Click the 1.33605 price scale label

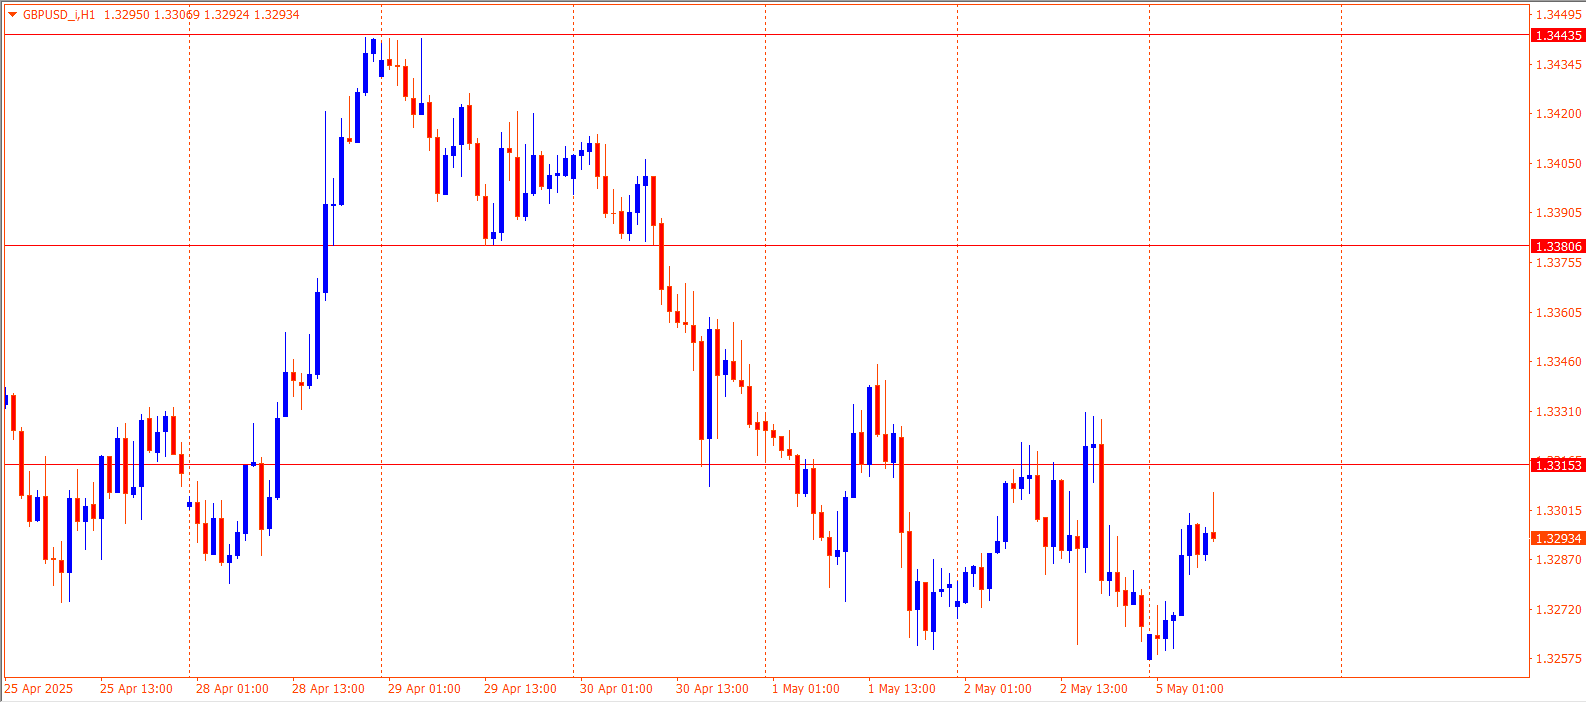[x=1559, y=313]
